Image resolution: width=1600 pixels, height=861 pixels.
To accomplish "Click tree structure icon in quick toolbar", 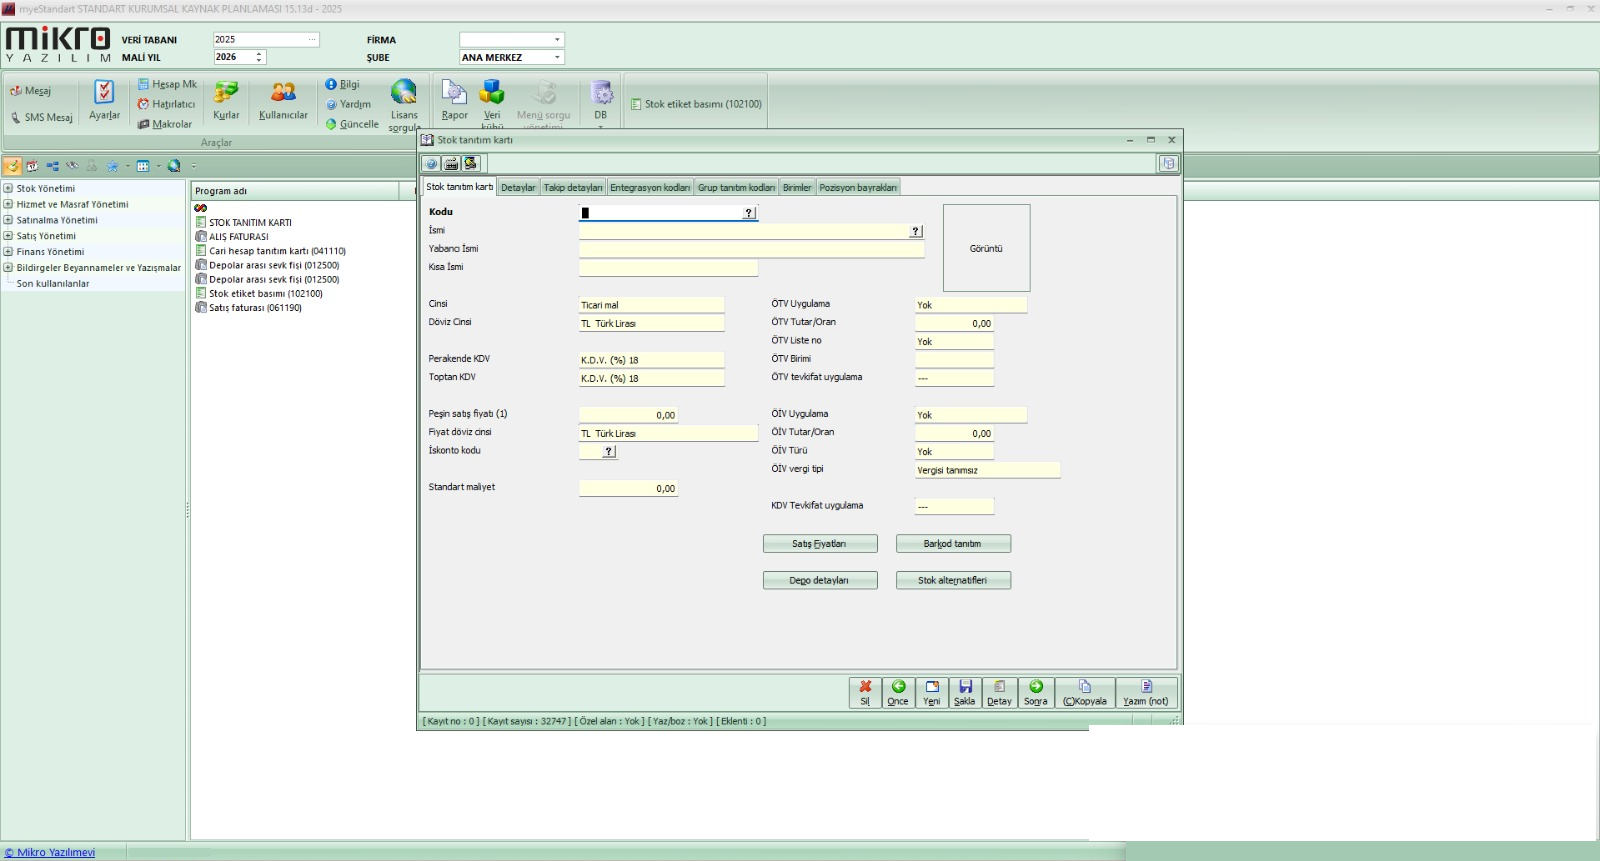I will point(52,166).
